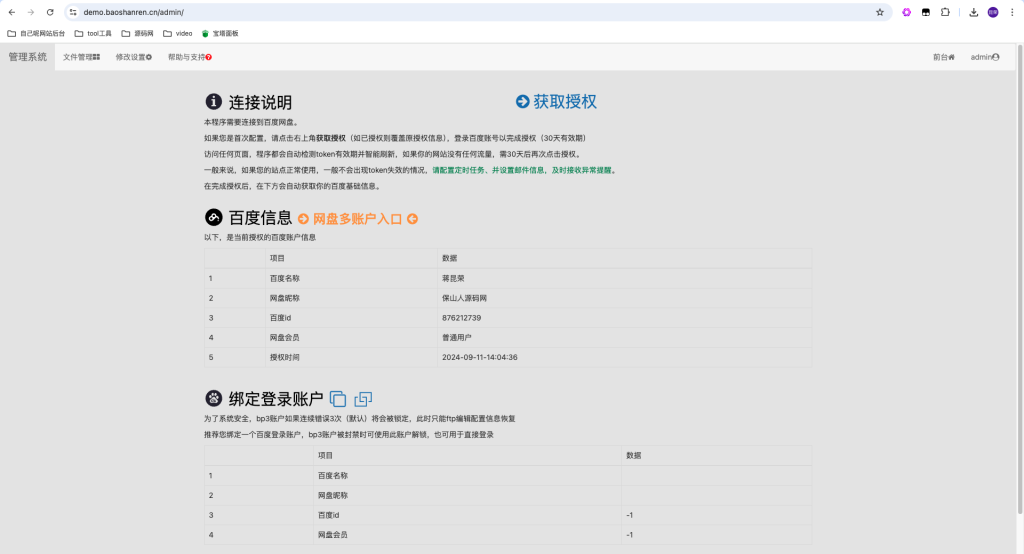Click the 获取授权 link
Screen dimensions: 1024x554
pos(565,101)
